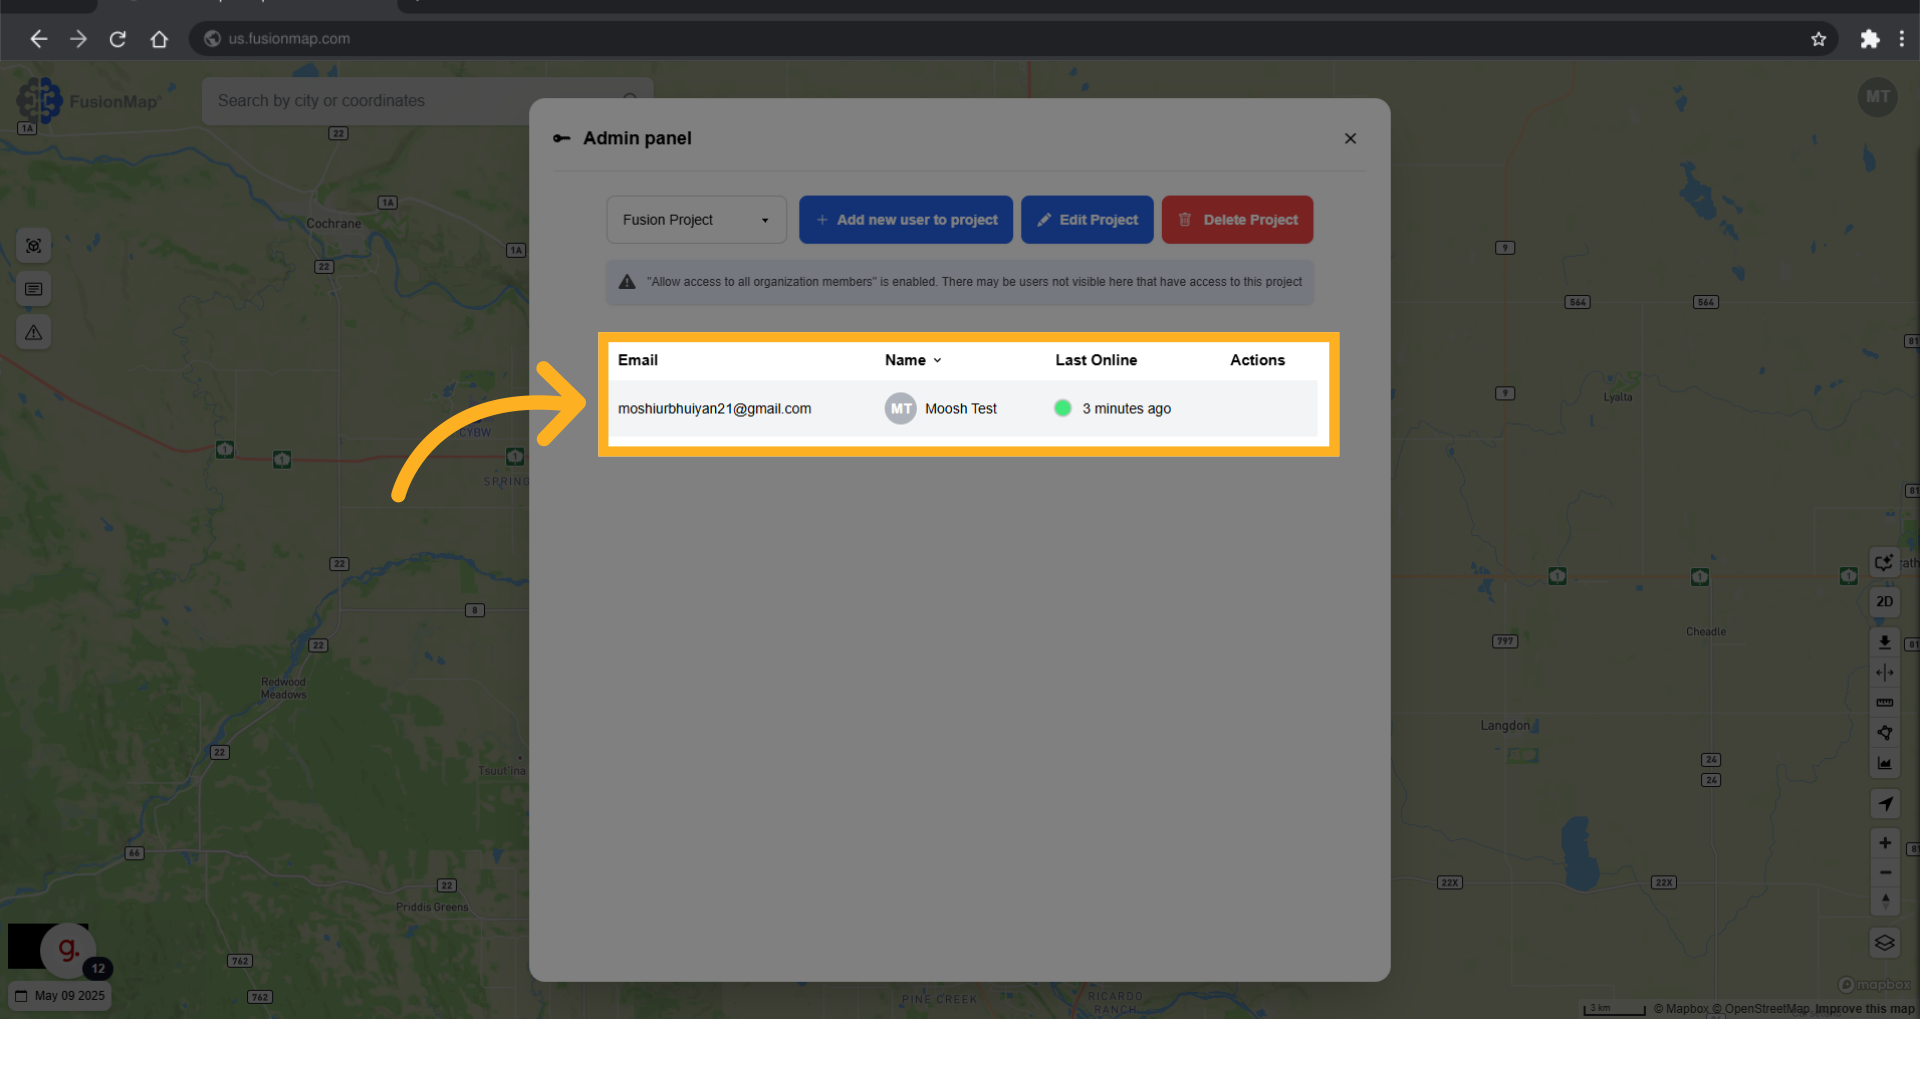Image resolution: width=1920 pixels, height=1080 pixels.
Task: Reset map bearing compass
Action: pyautogui.click(x=1884, y=901)
